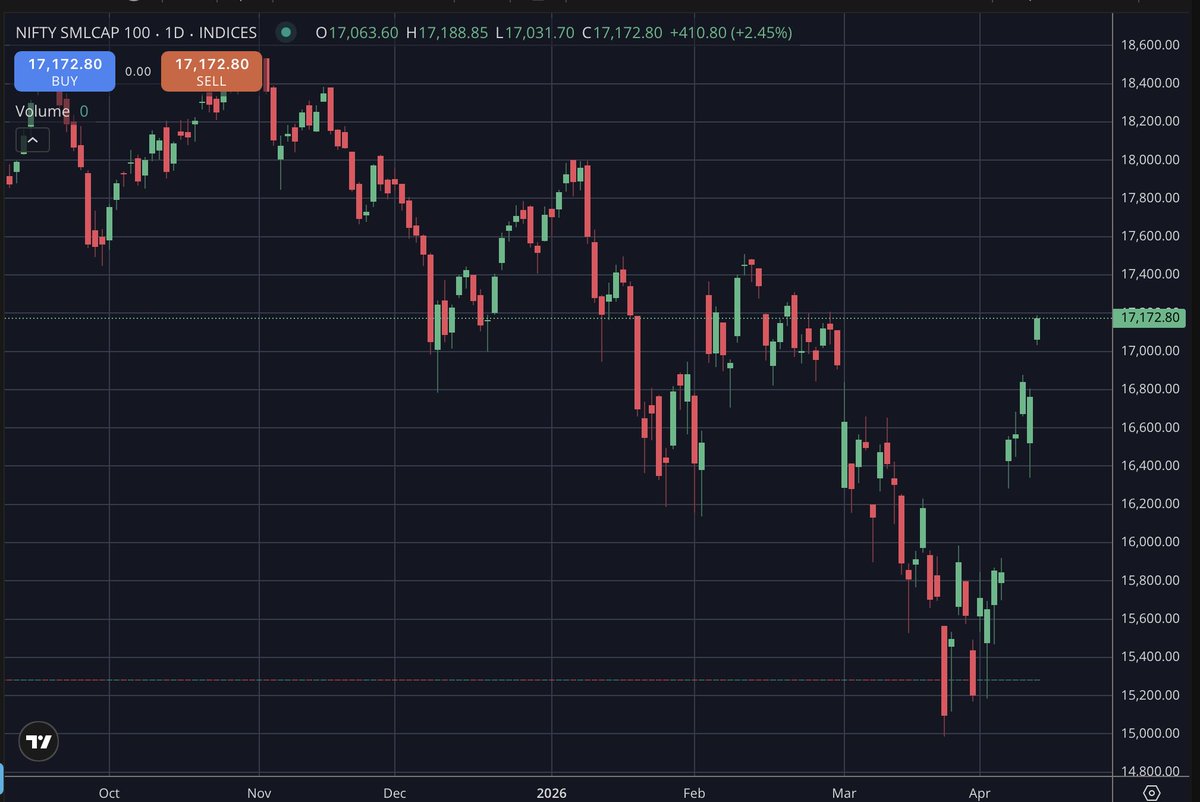Screen dimensions: 1200x802
Task: Click the 17,600.00 price scale label
Action: tap(1150, 236)
